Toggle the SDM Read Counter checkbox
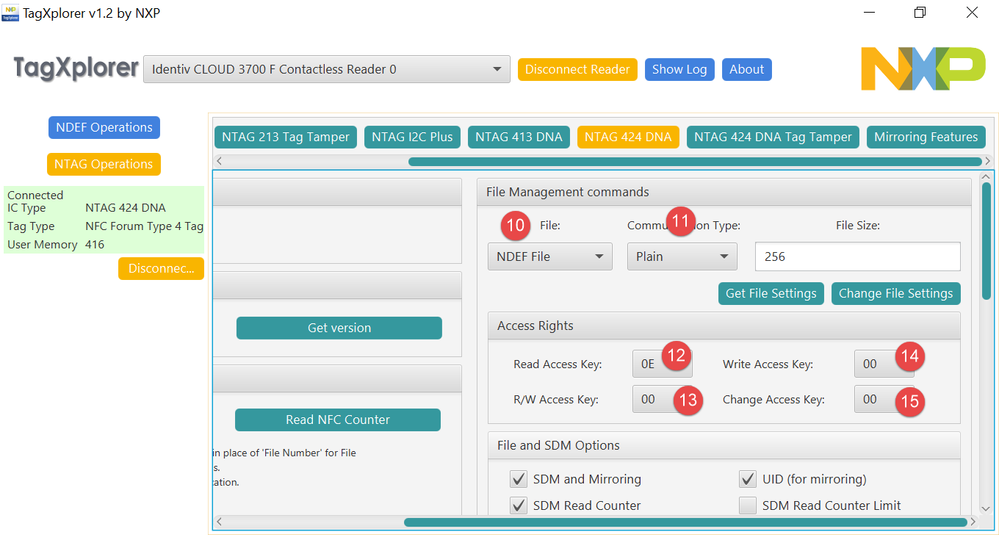999x535 pixels. point(519,506)
